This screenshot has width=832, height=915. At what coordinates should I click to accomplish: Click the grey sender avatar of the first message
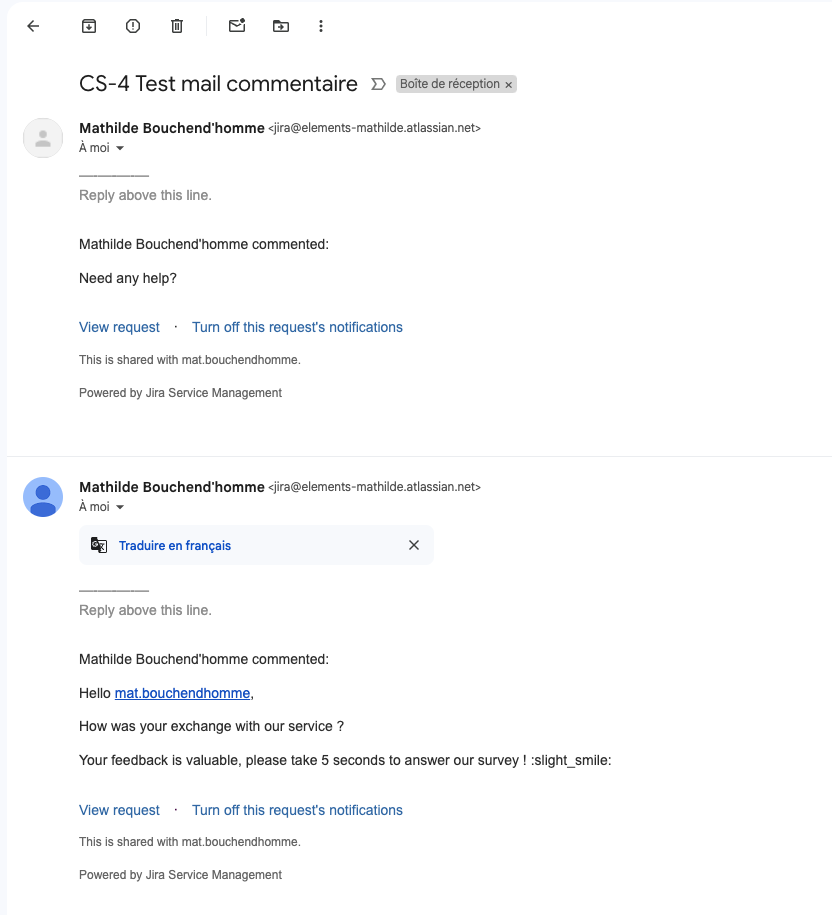click(43, 138)
